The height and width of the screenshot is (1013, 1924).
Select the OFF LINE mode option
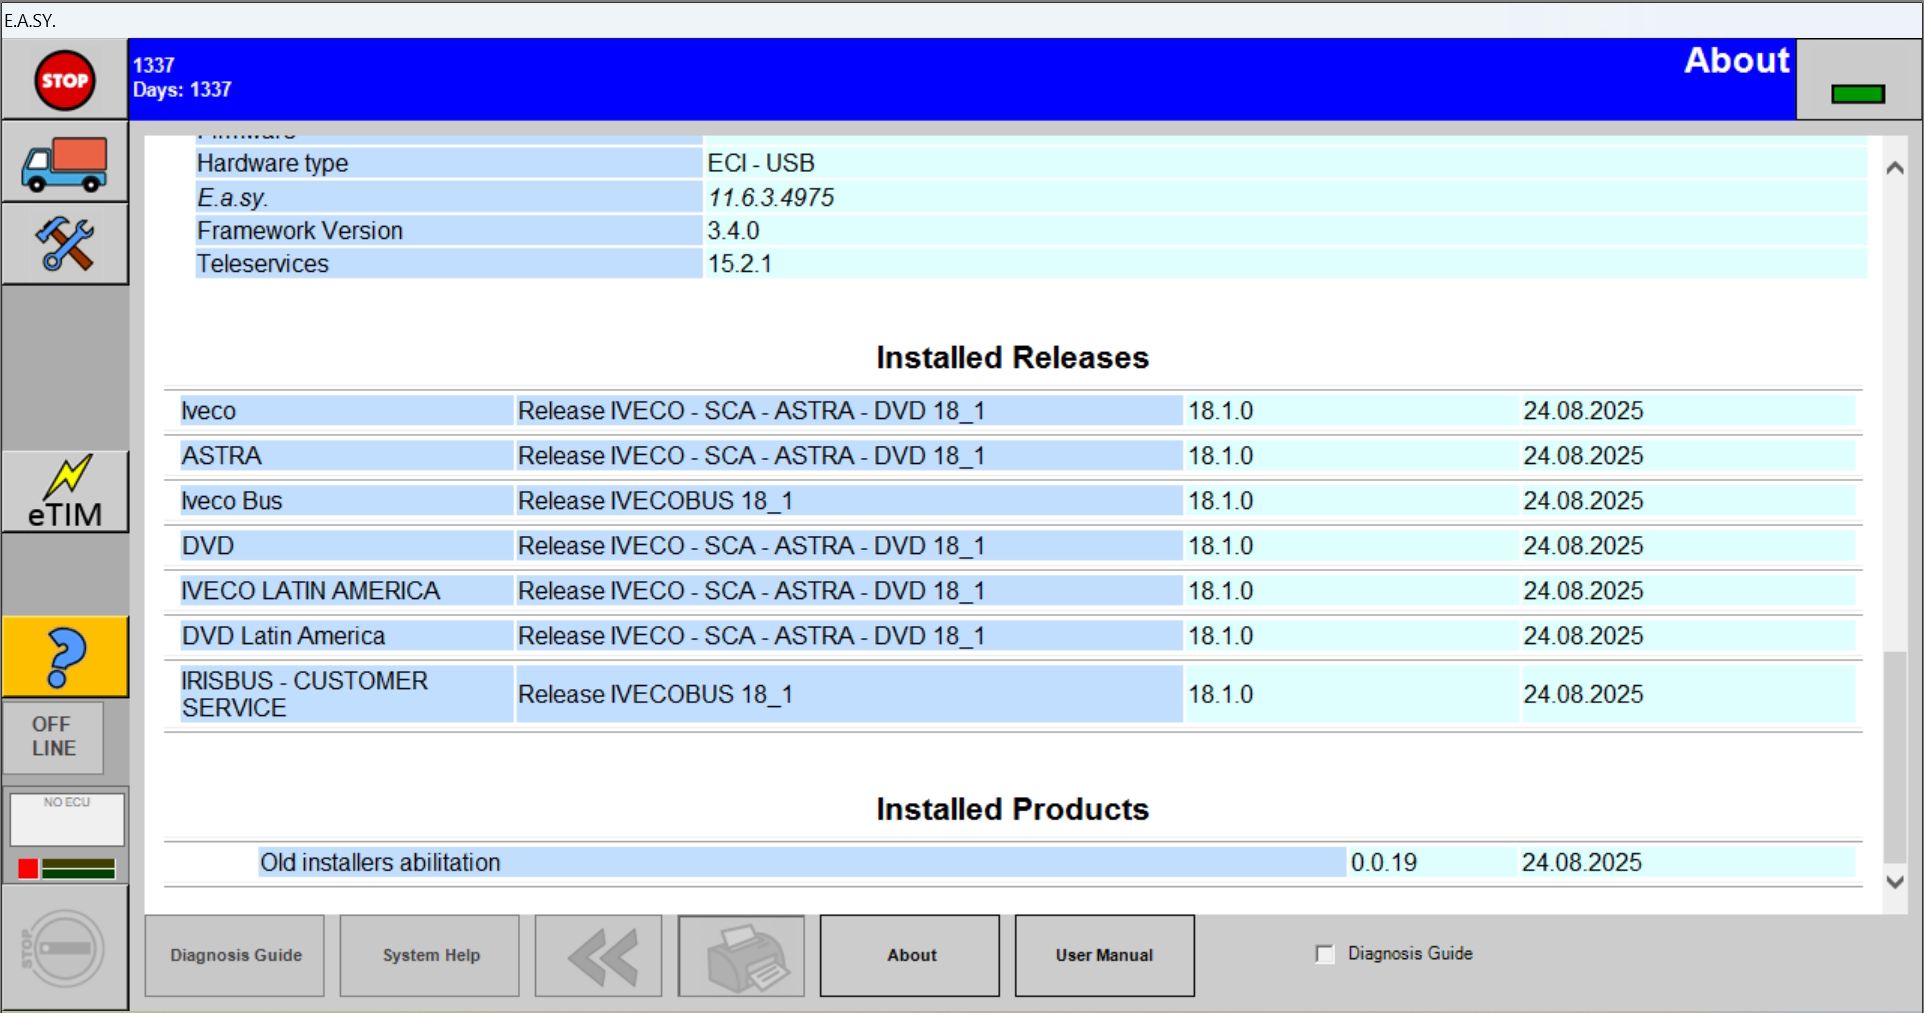(52, 737)
